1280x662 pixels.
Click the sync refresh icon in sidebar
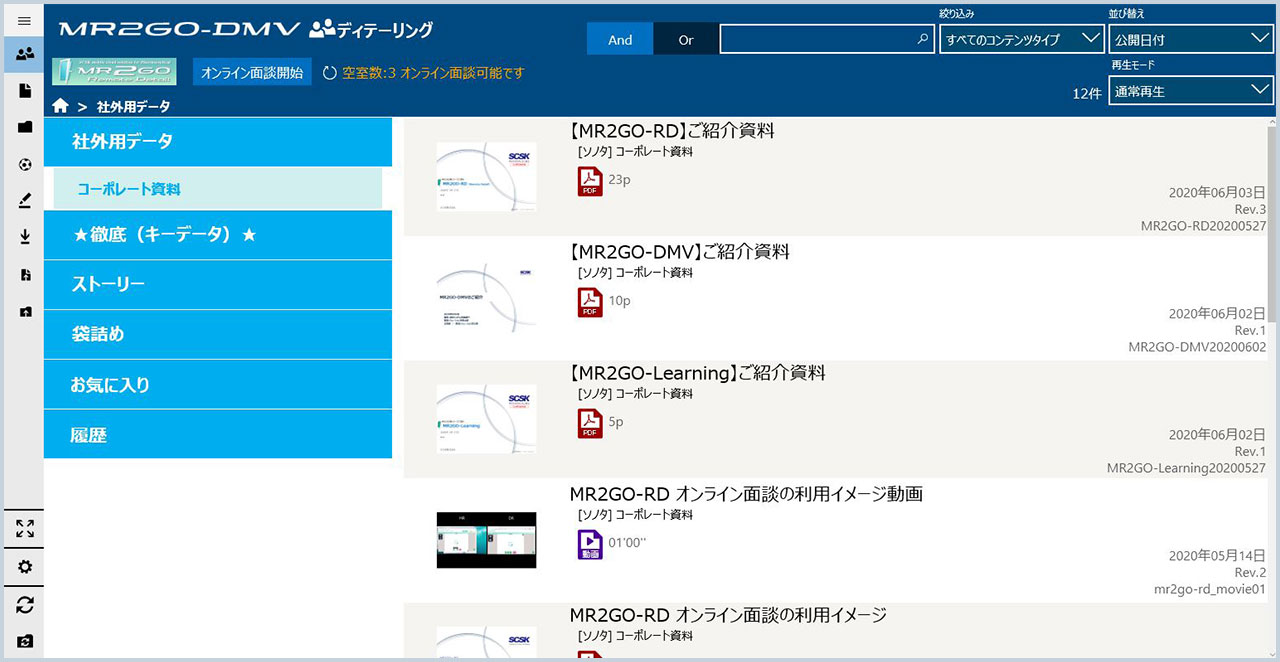[25, 605]
